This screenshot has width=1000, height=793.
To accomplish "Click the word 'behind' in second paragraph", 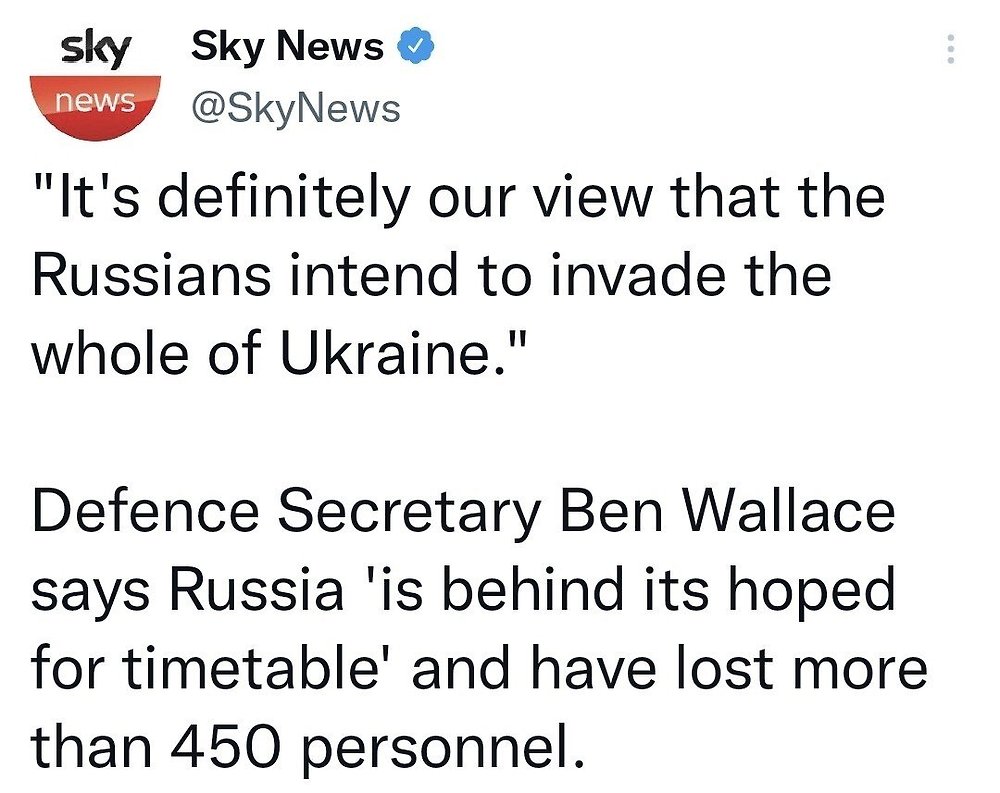I will pos(532,589).
